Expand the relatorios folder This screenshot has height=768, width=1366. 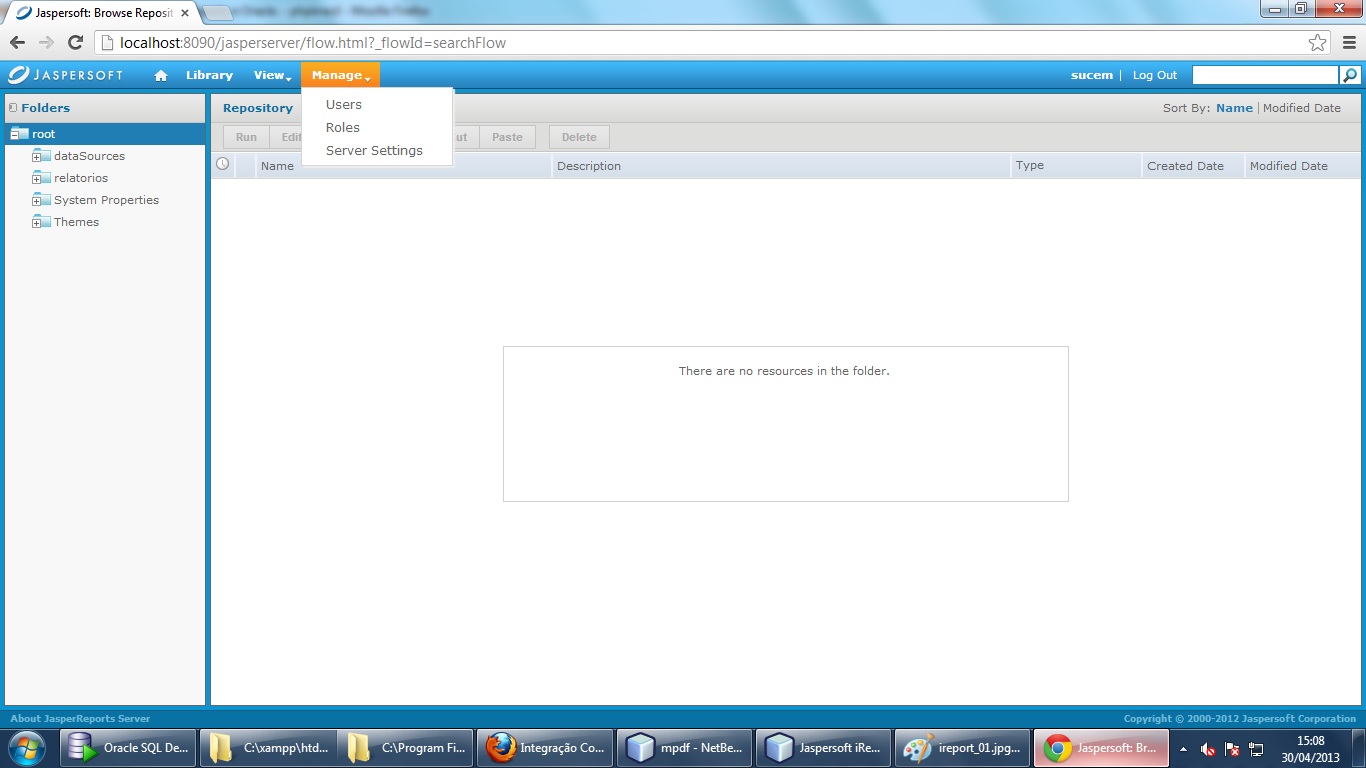click(x=36, y=179)
